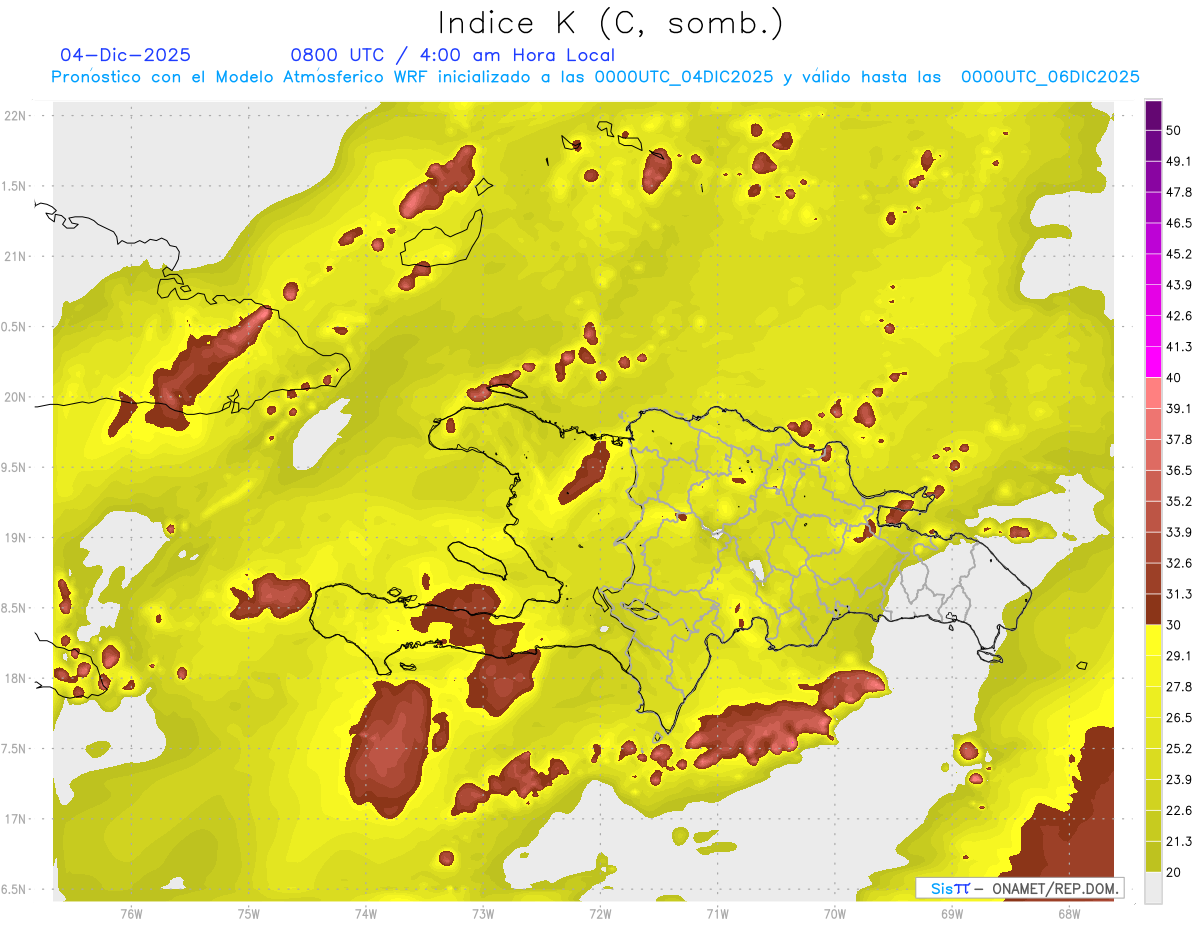This screenshot has width=1200, height=927.
Task: Click longitude label "74W"
Action: coord(365,913)
